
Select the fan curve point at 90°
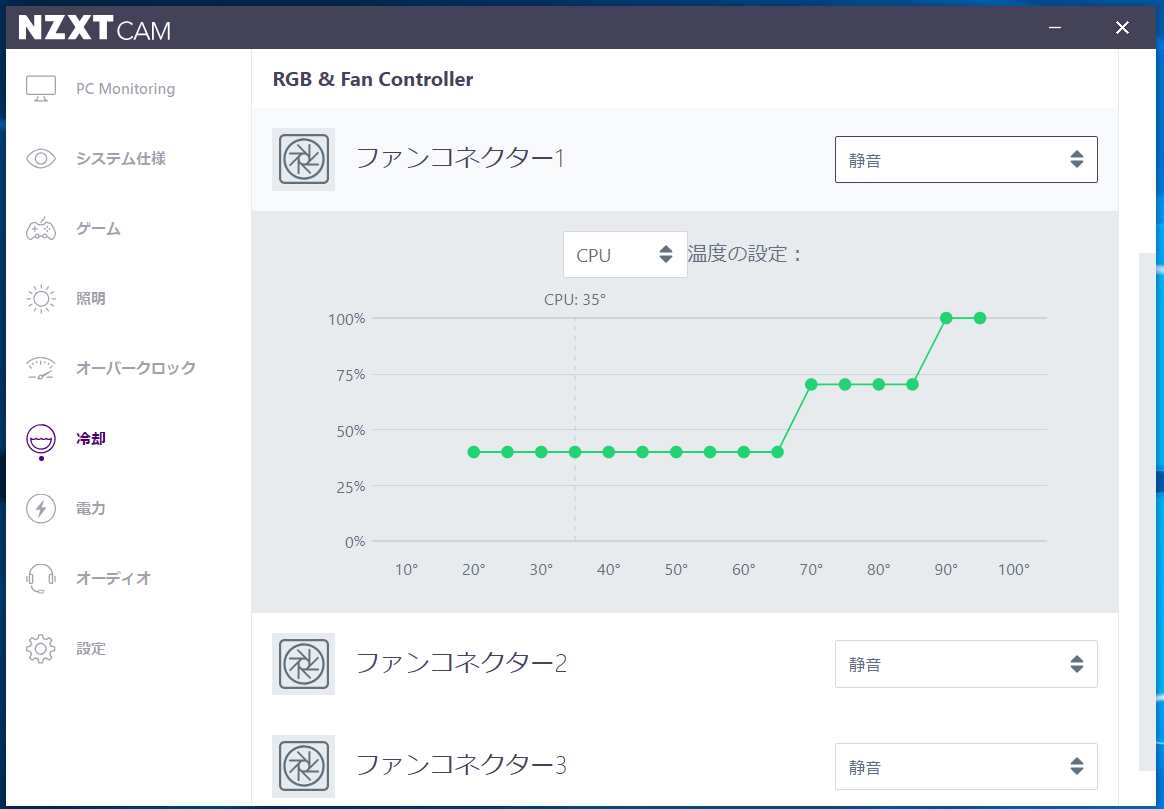point(946,318)
